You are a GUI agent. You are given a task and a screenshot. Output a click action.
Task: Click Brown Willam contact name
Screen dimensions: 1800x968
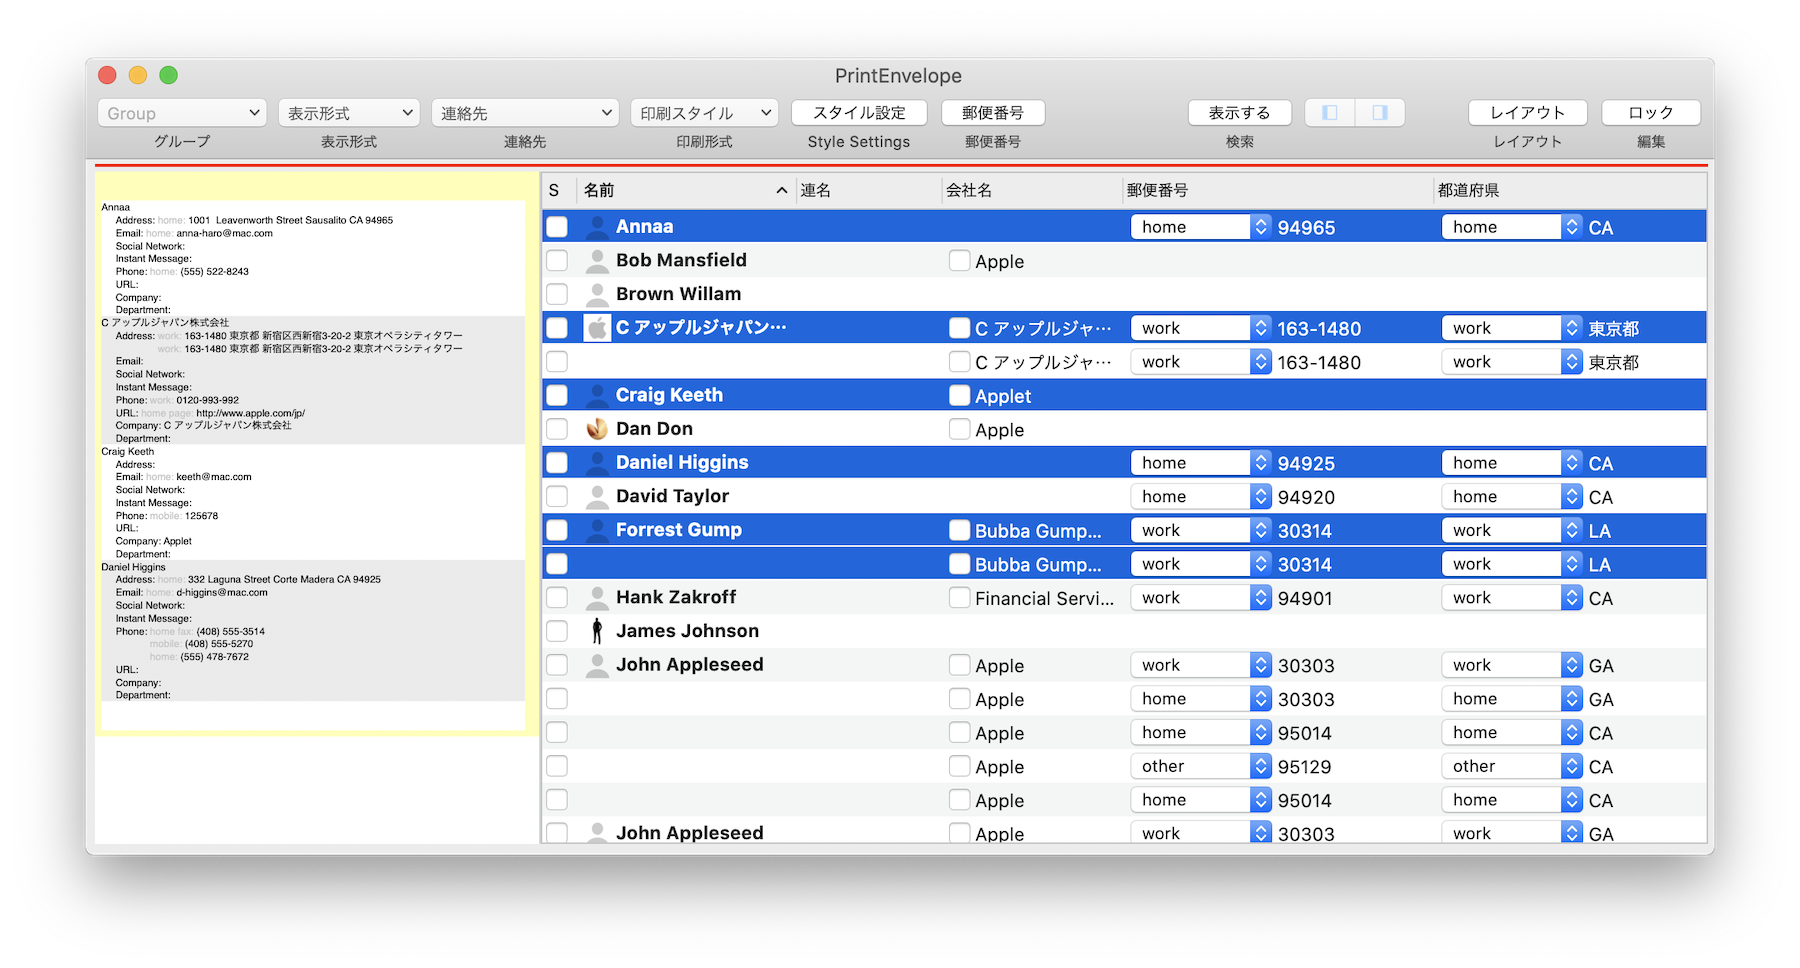(x=678, y=294)
